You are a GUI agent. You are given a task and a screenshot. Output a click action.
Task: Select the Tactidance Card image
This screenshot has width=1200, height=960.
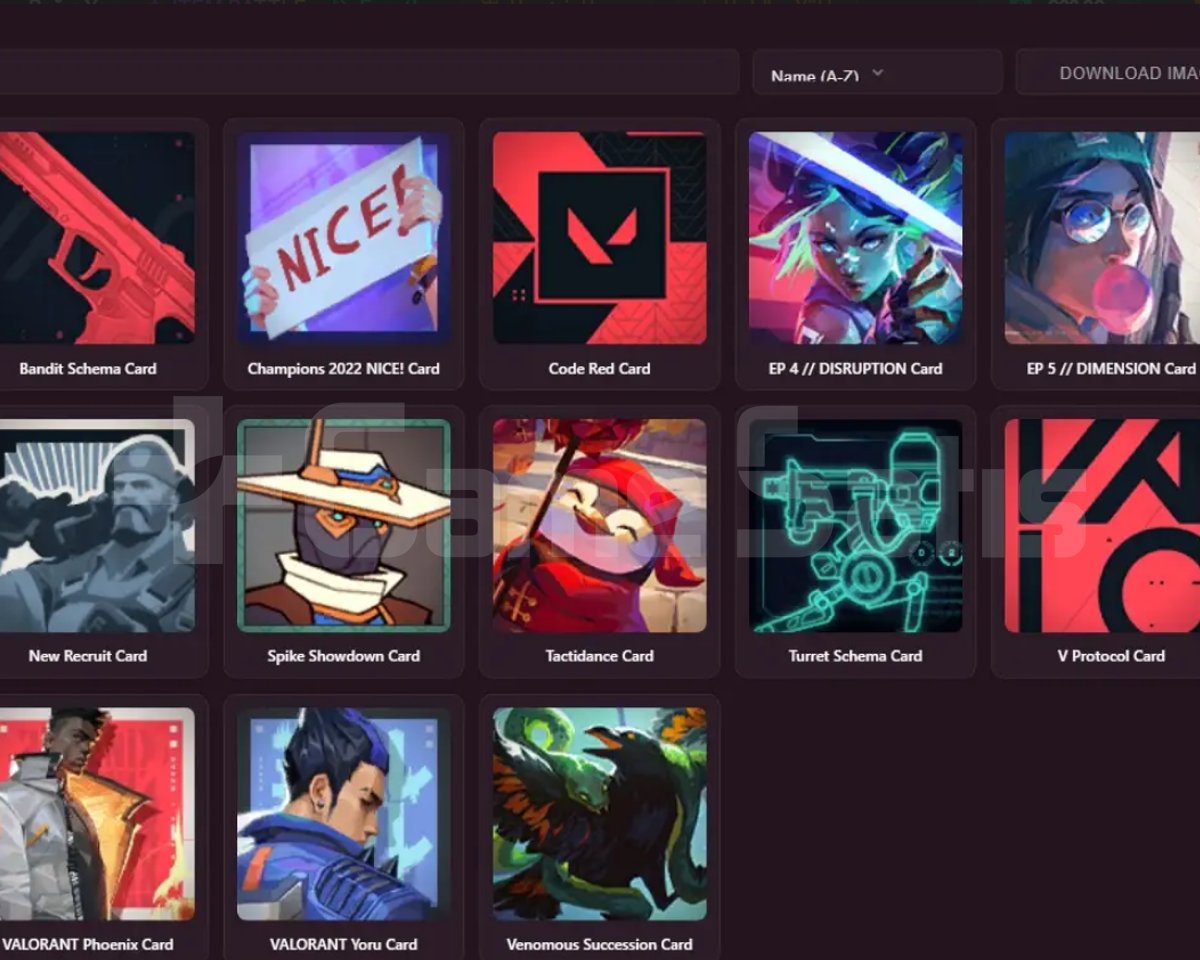coord(600,526)
